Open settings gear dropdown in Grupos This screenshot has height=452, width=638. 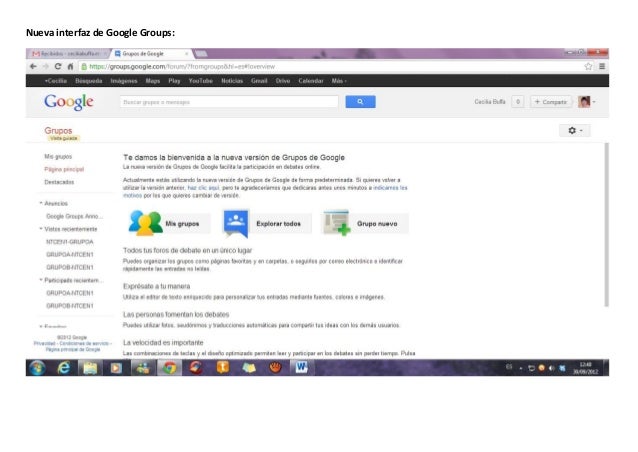pyautogui.click(x=575, y=131)
